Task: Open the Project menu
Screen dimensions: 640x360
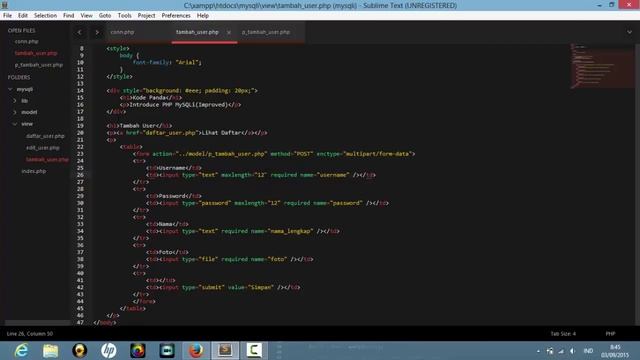Action: (146, 16)
